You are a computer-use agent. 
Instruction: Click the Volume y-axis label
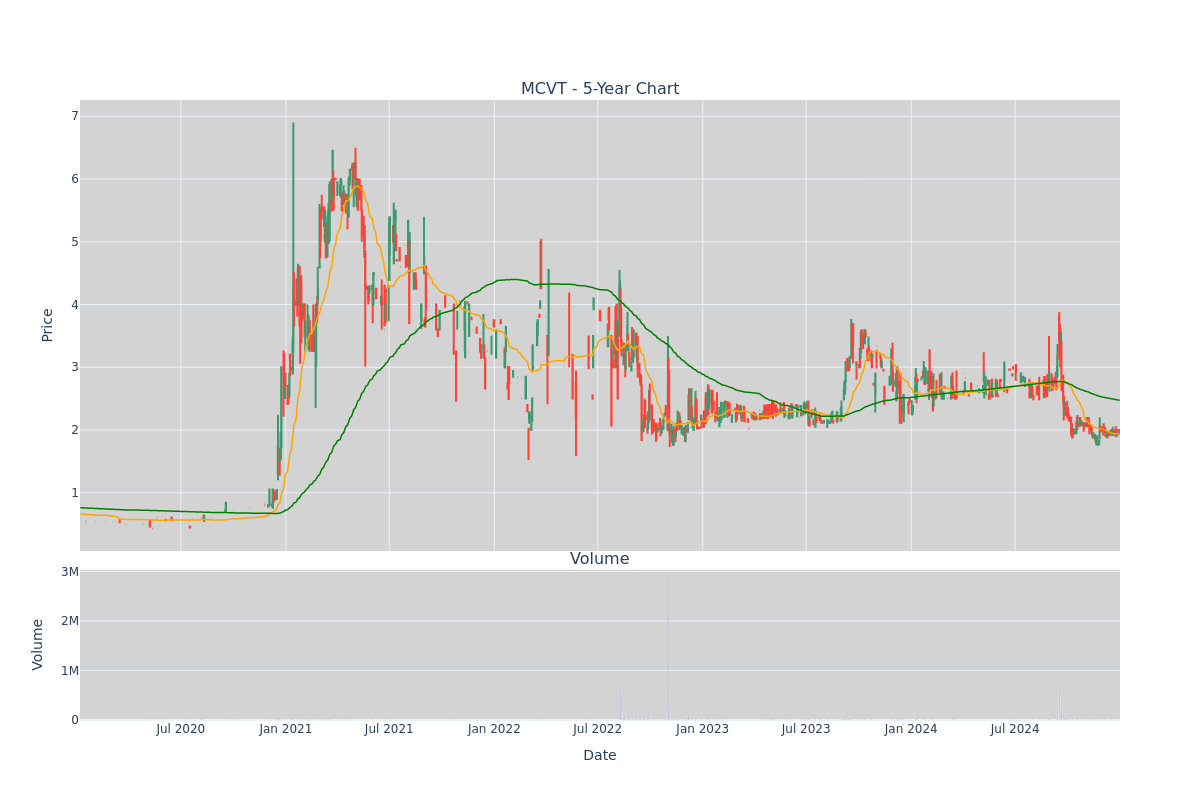click(39, 644)
